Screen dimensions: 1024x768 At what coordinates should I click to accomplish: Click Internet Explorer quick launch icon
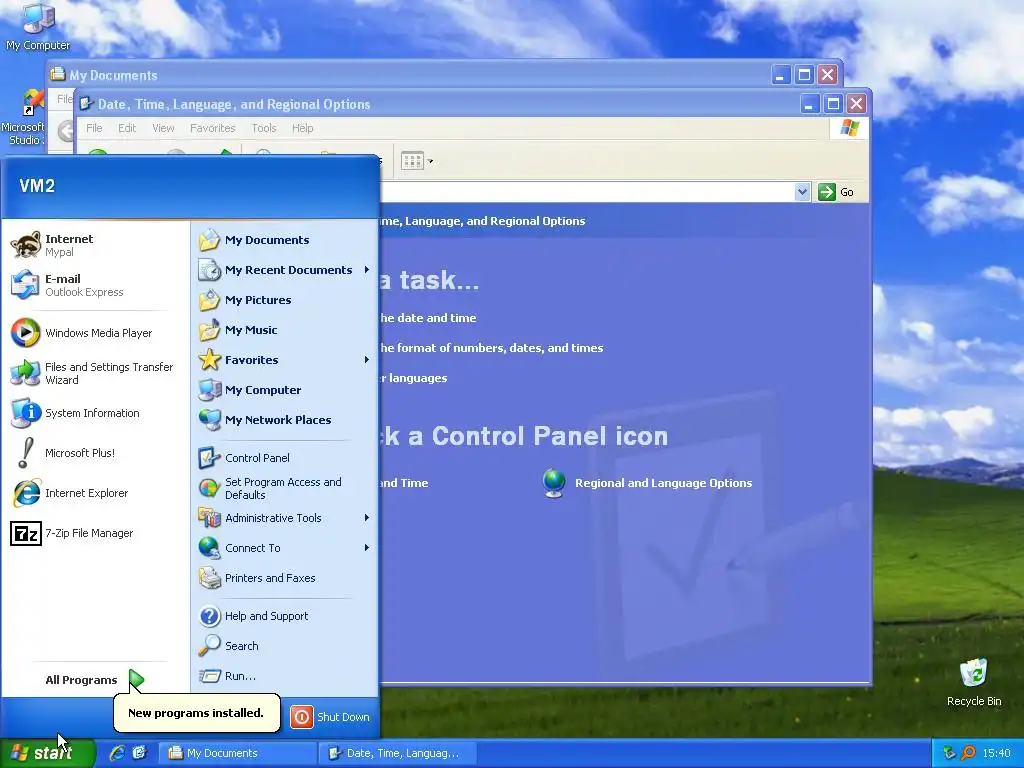[x=117, y=753]
